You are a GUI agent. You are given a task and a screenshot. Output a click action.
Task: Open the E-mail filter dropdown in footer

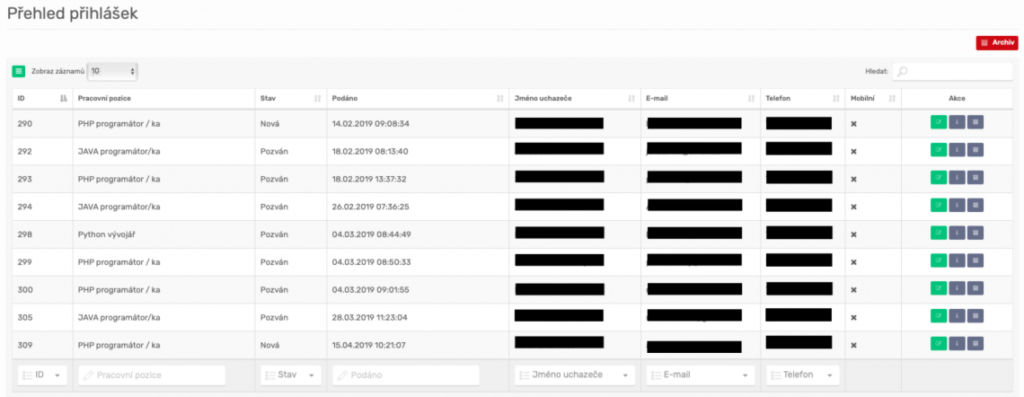coord(700,375)
